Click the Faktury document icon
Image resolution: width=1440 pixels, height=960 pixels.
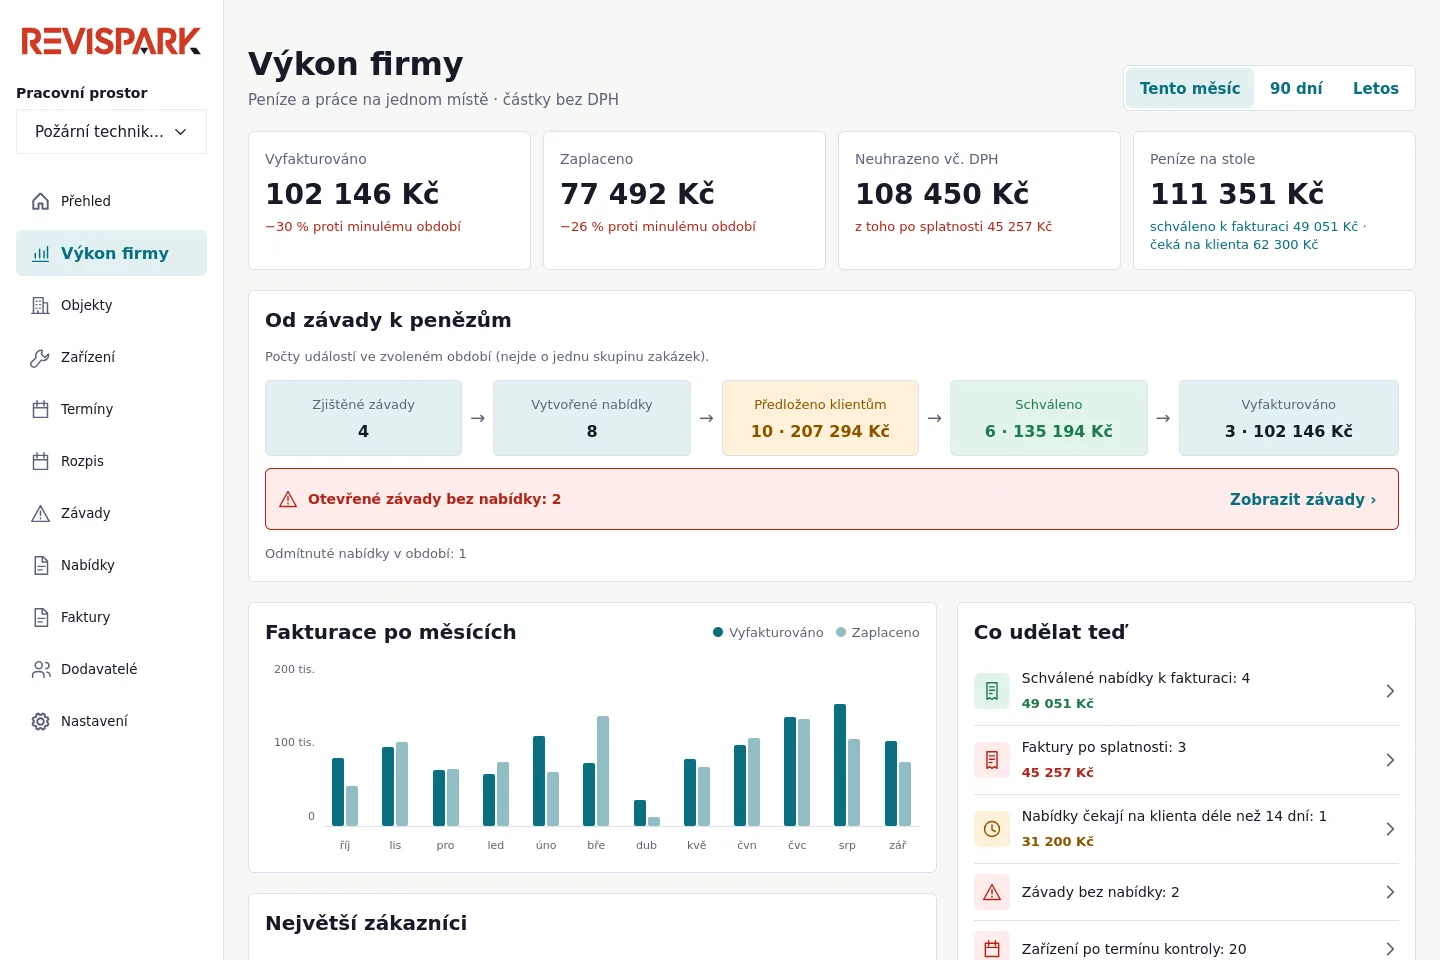tap(41, 617)
